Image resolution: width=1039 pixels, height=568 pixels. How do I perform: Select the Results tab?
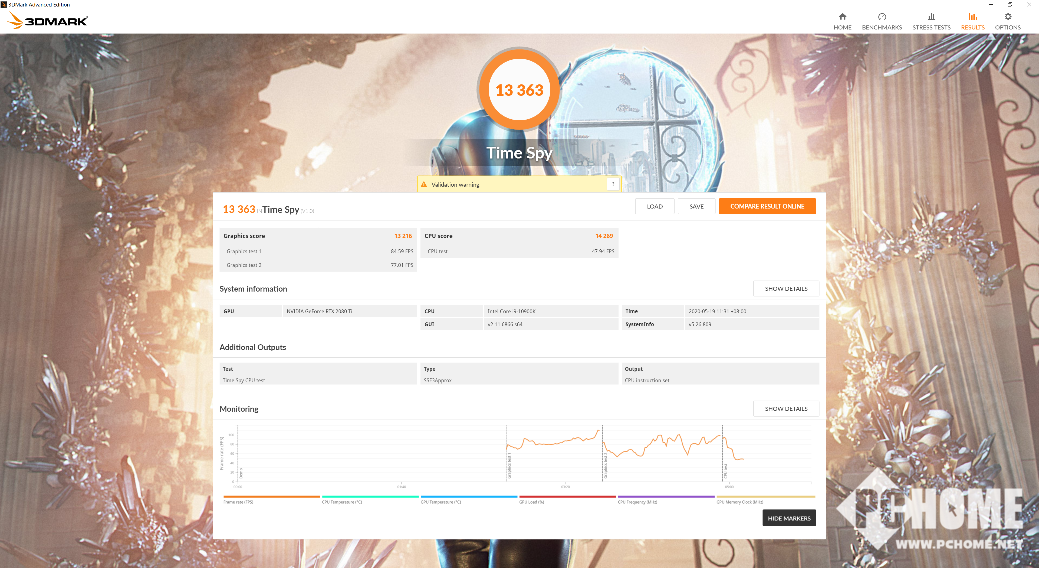[x=973, y=21]
